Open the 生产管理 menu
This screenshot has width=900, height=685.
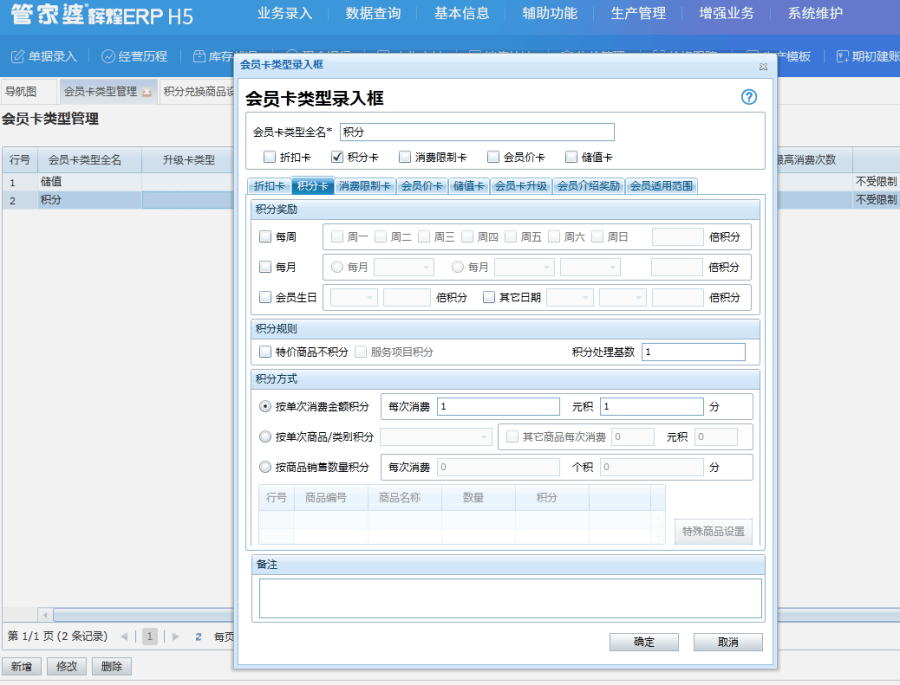coord(638,15)
